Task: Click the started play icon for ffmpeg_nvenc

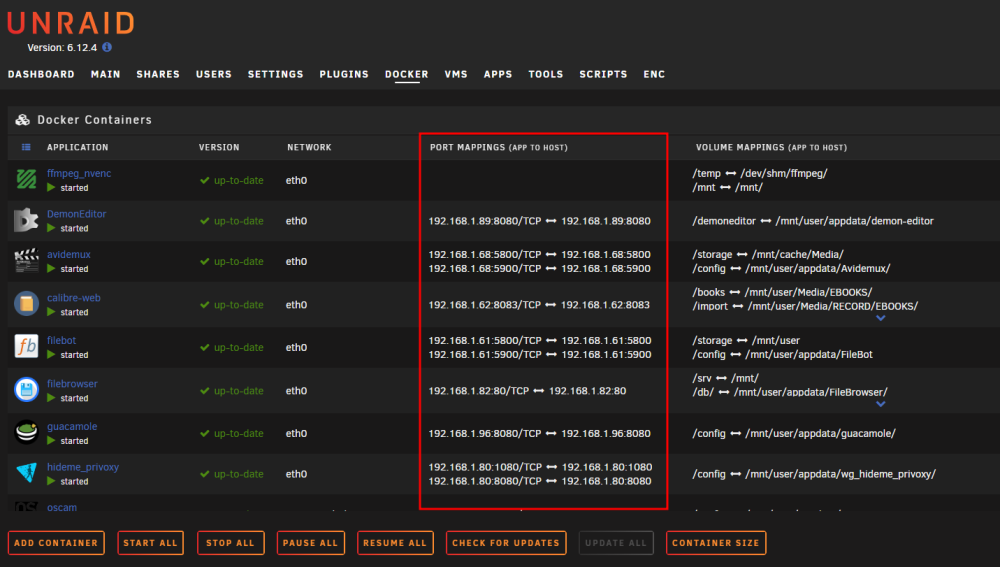Action: tap(51, 188)
